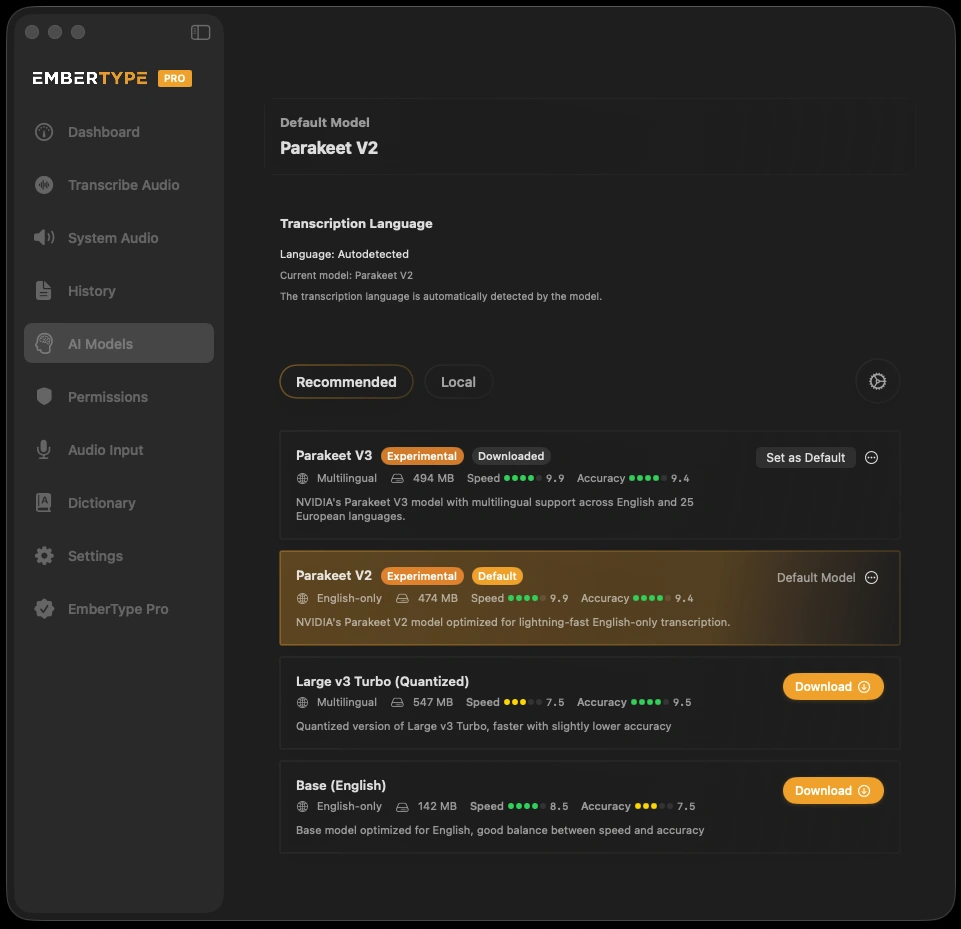Click Dictionary book icon
961x929 pixels.
click(44, 502)
